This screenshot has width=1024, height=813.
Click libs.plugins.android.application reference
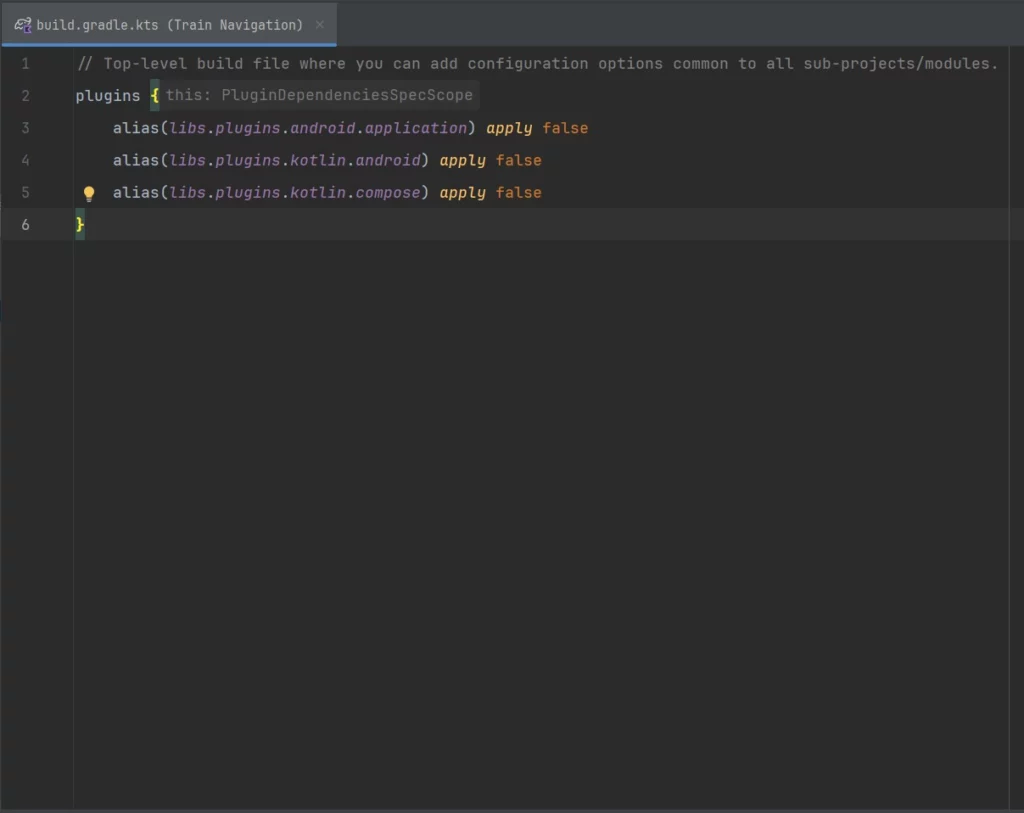(x=318, y=128)
